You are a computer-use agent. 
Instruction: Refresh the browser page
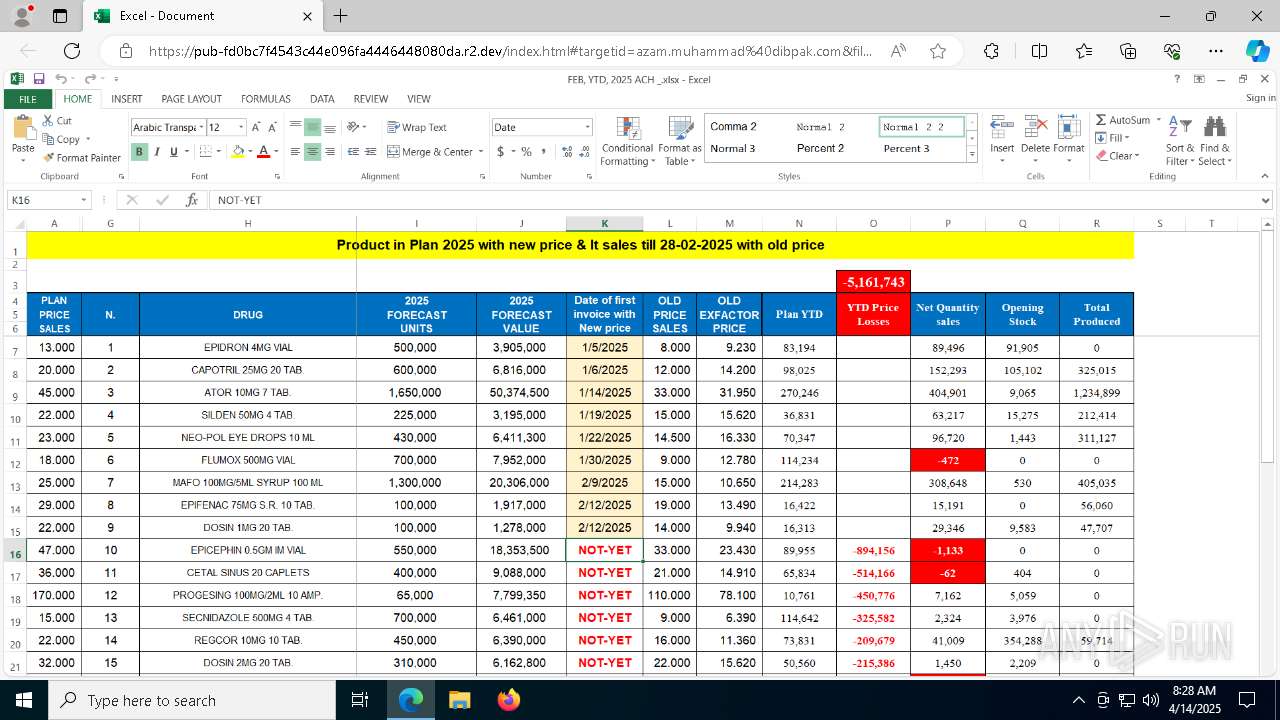tap(72, 51)
